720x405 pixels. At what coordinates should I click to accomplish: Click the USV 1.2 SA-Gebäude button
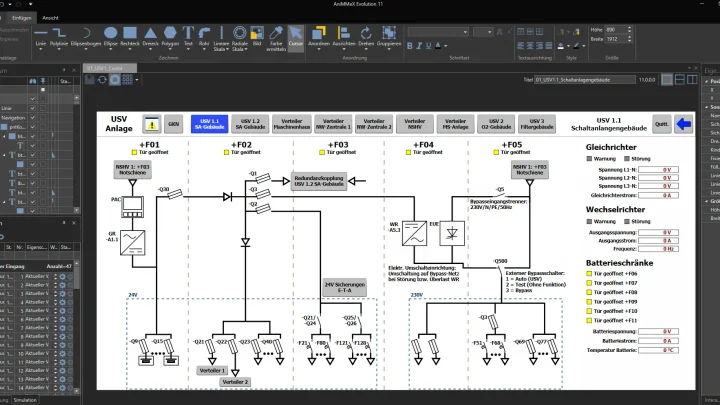[250, 124]
